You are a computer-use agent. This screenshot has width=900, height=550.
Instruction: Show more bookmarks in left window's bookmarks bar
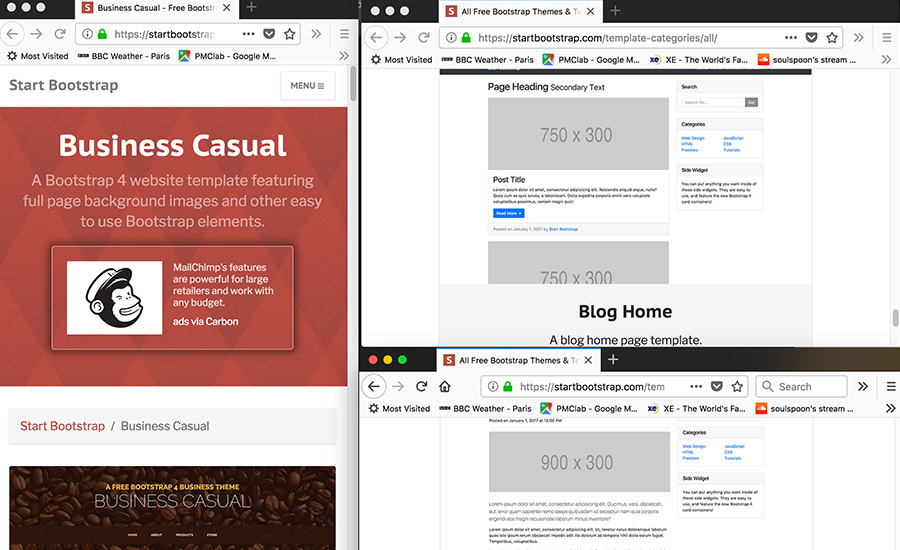344,56
